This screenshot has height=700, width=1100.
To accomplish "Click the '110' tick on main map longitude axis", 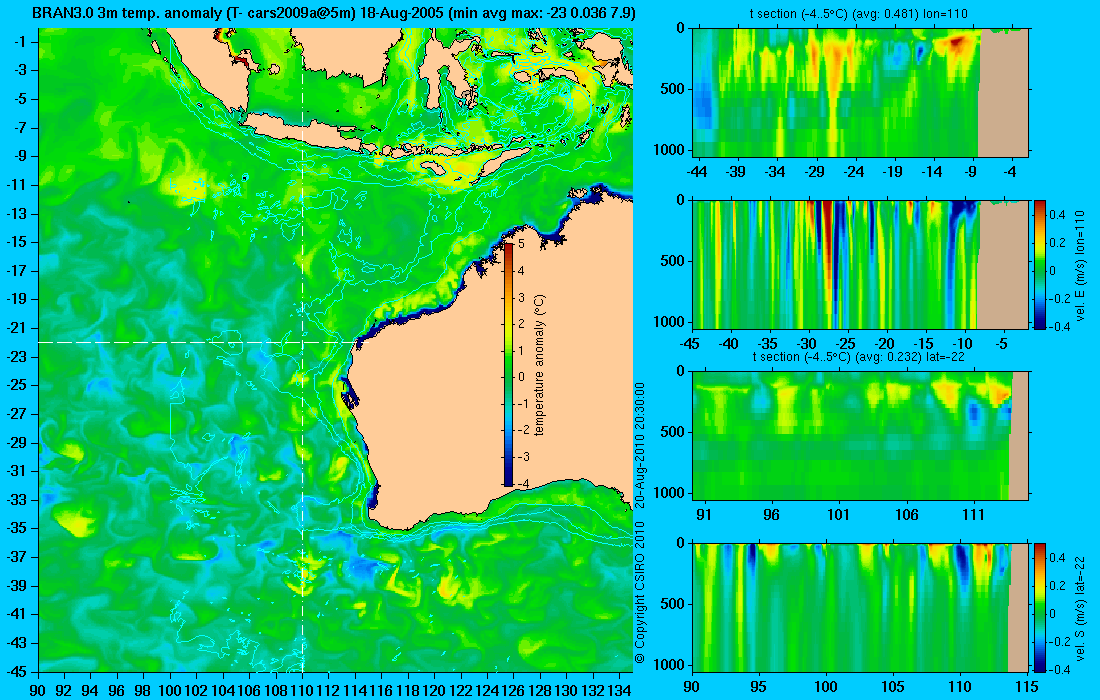I will 302,691.
